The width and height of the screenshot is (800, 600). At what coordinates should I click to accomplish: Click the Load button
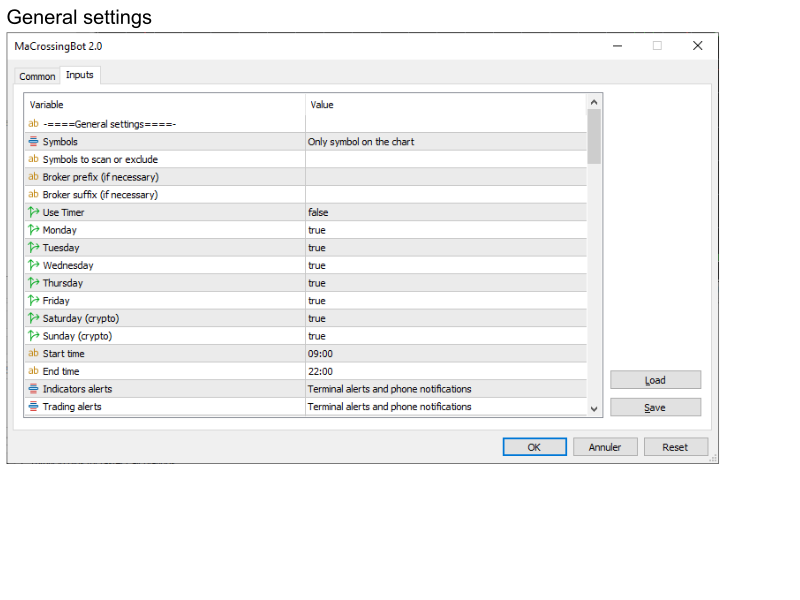[x=656, y=380]
